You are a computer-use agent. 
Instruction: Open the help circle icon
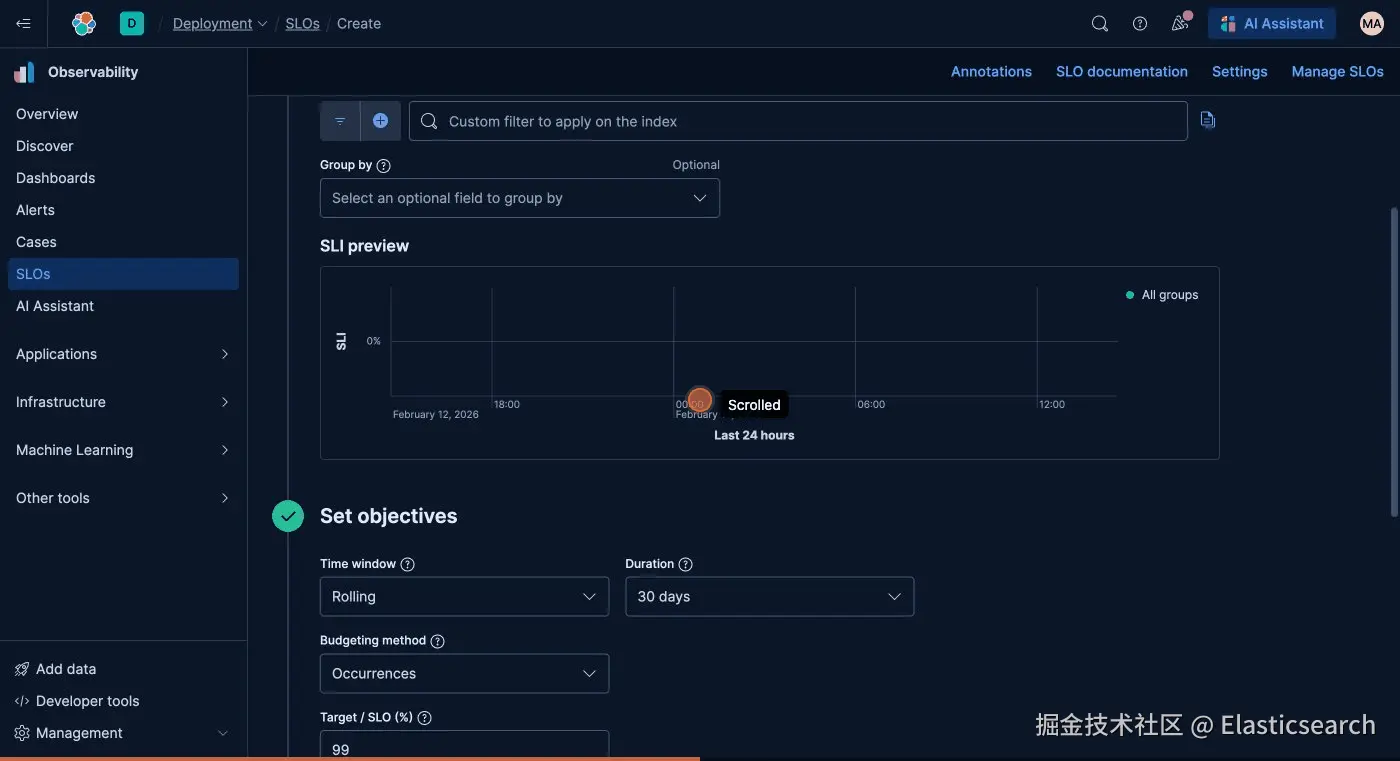pos(1140,24)
